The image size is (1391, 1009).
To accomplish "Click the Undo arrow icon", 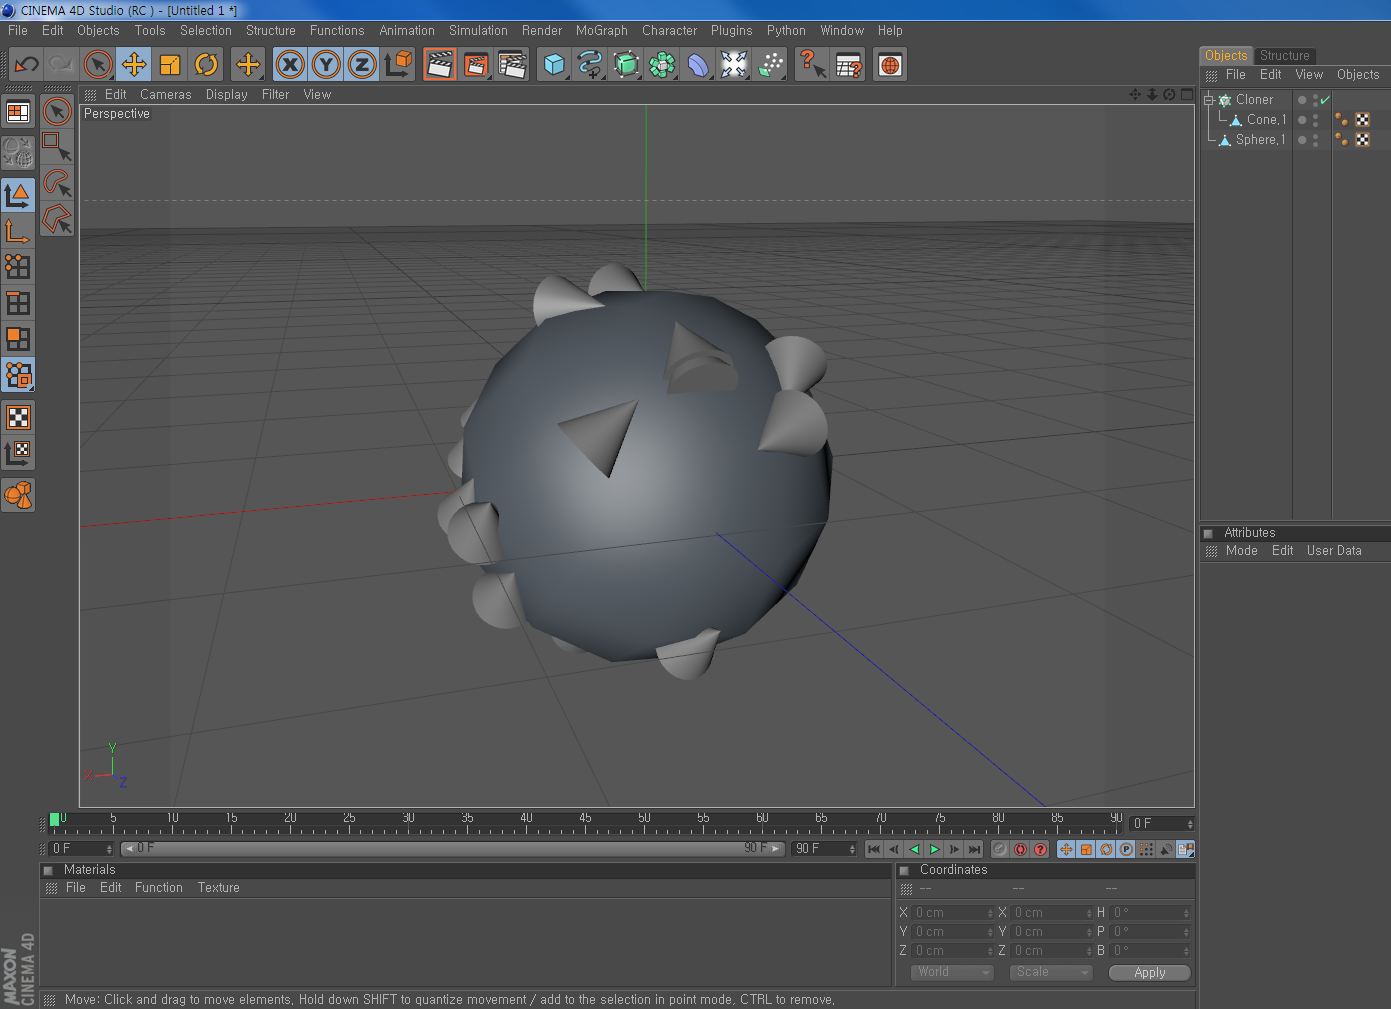I will [26, 65].
